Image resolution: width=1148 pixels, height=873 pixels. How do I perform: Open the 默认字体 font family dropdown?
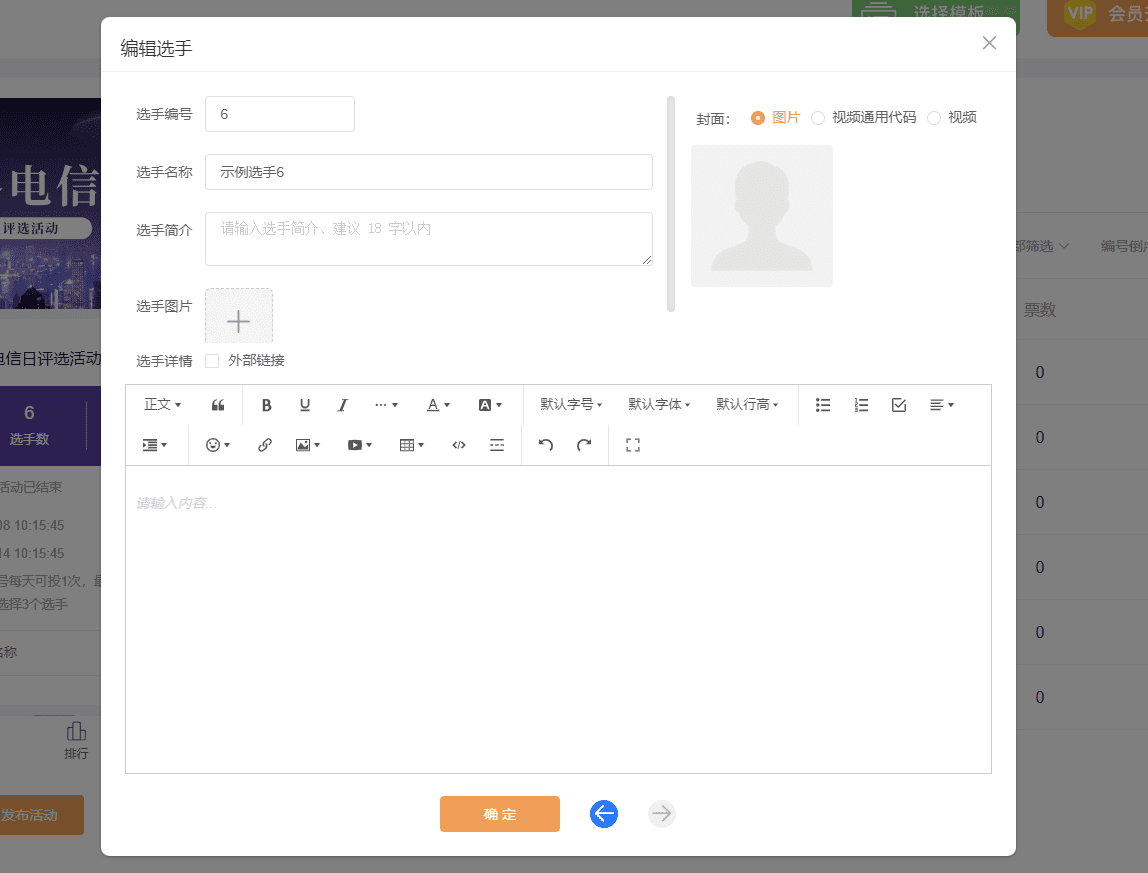point(659,404)
